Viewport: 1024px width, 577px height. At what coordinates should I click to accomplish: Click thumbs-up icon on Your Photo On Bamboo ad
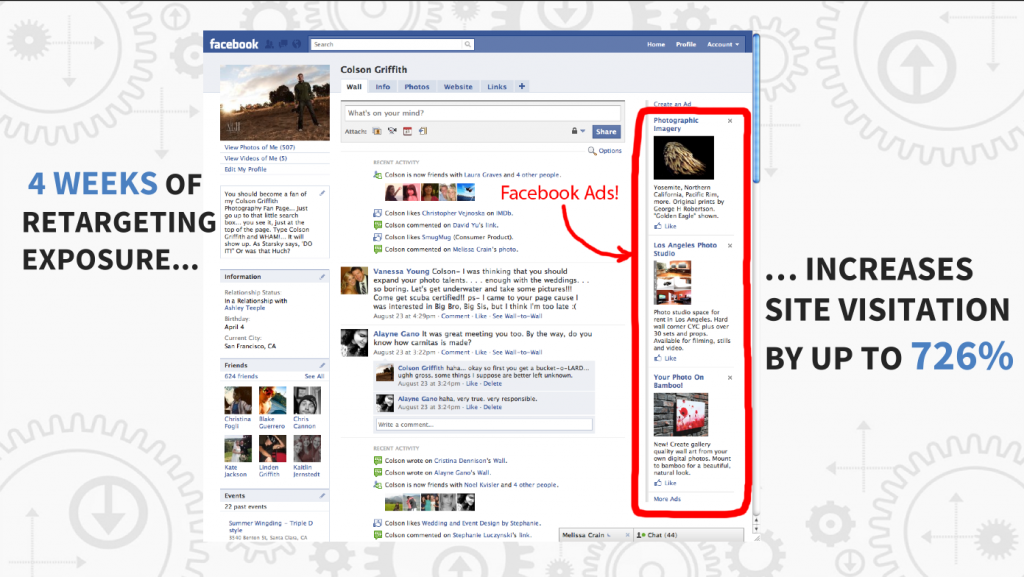click(x=658, y=483)
